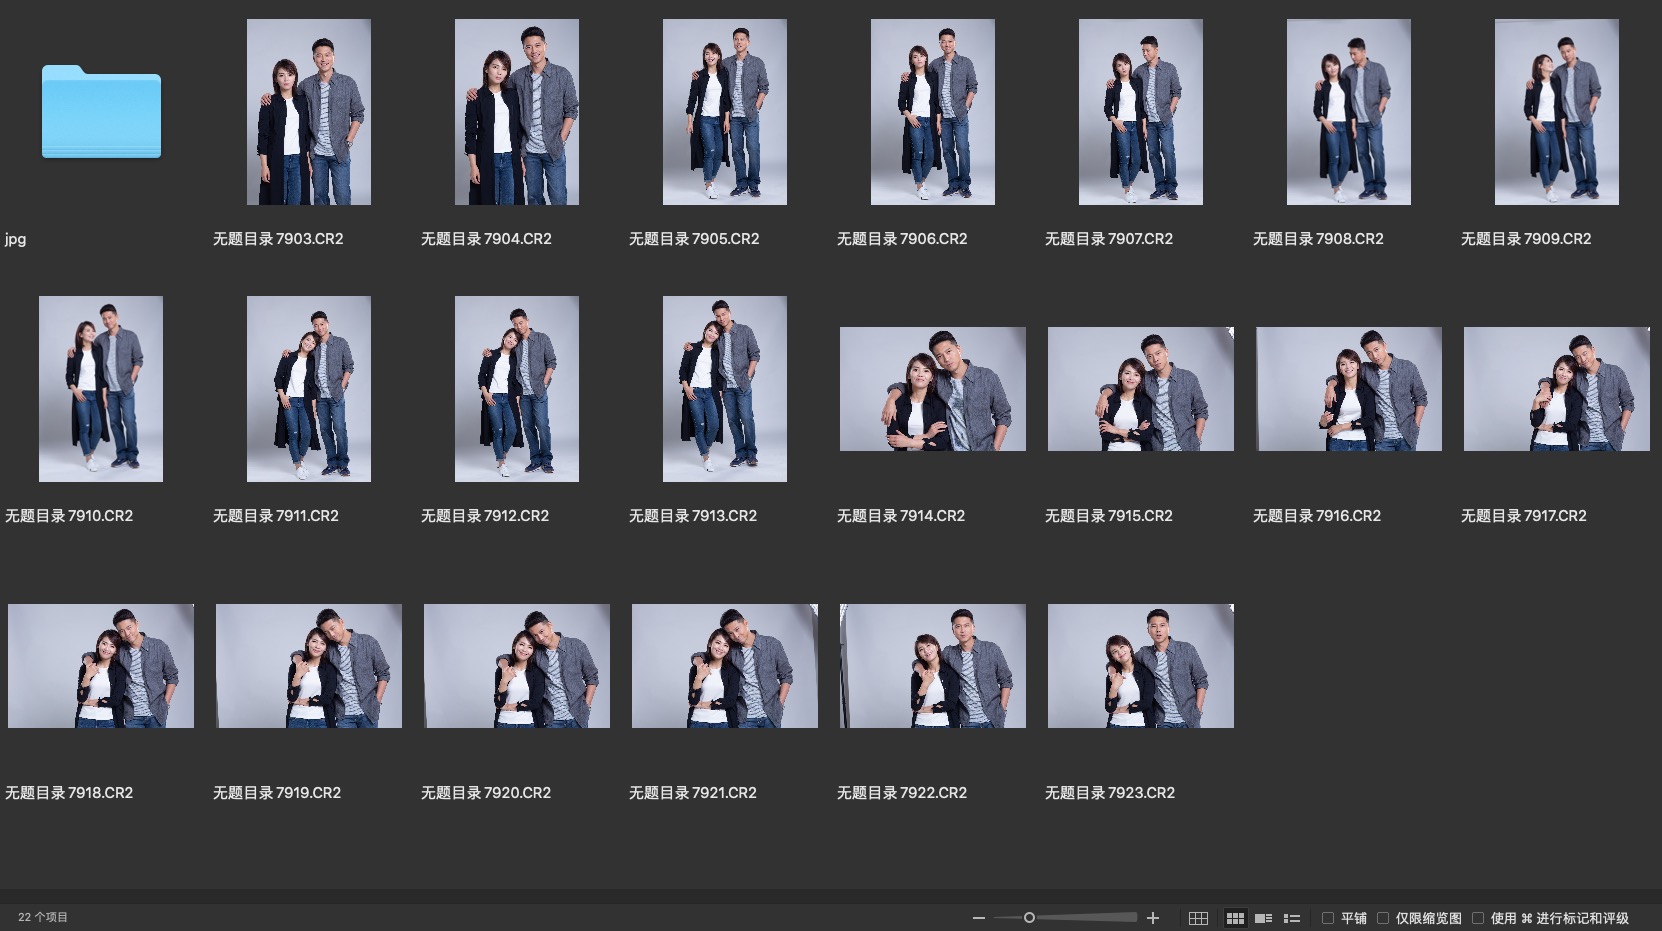Open the jpg folder

pos(101,112)
